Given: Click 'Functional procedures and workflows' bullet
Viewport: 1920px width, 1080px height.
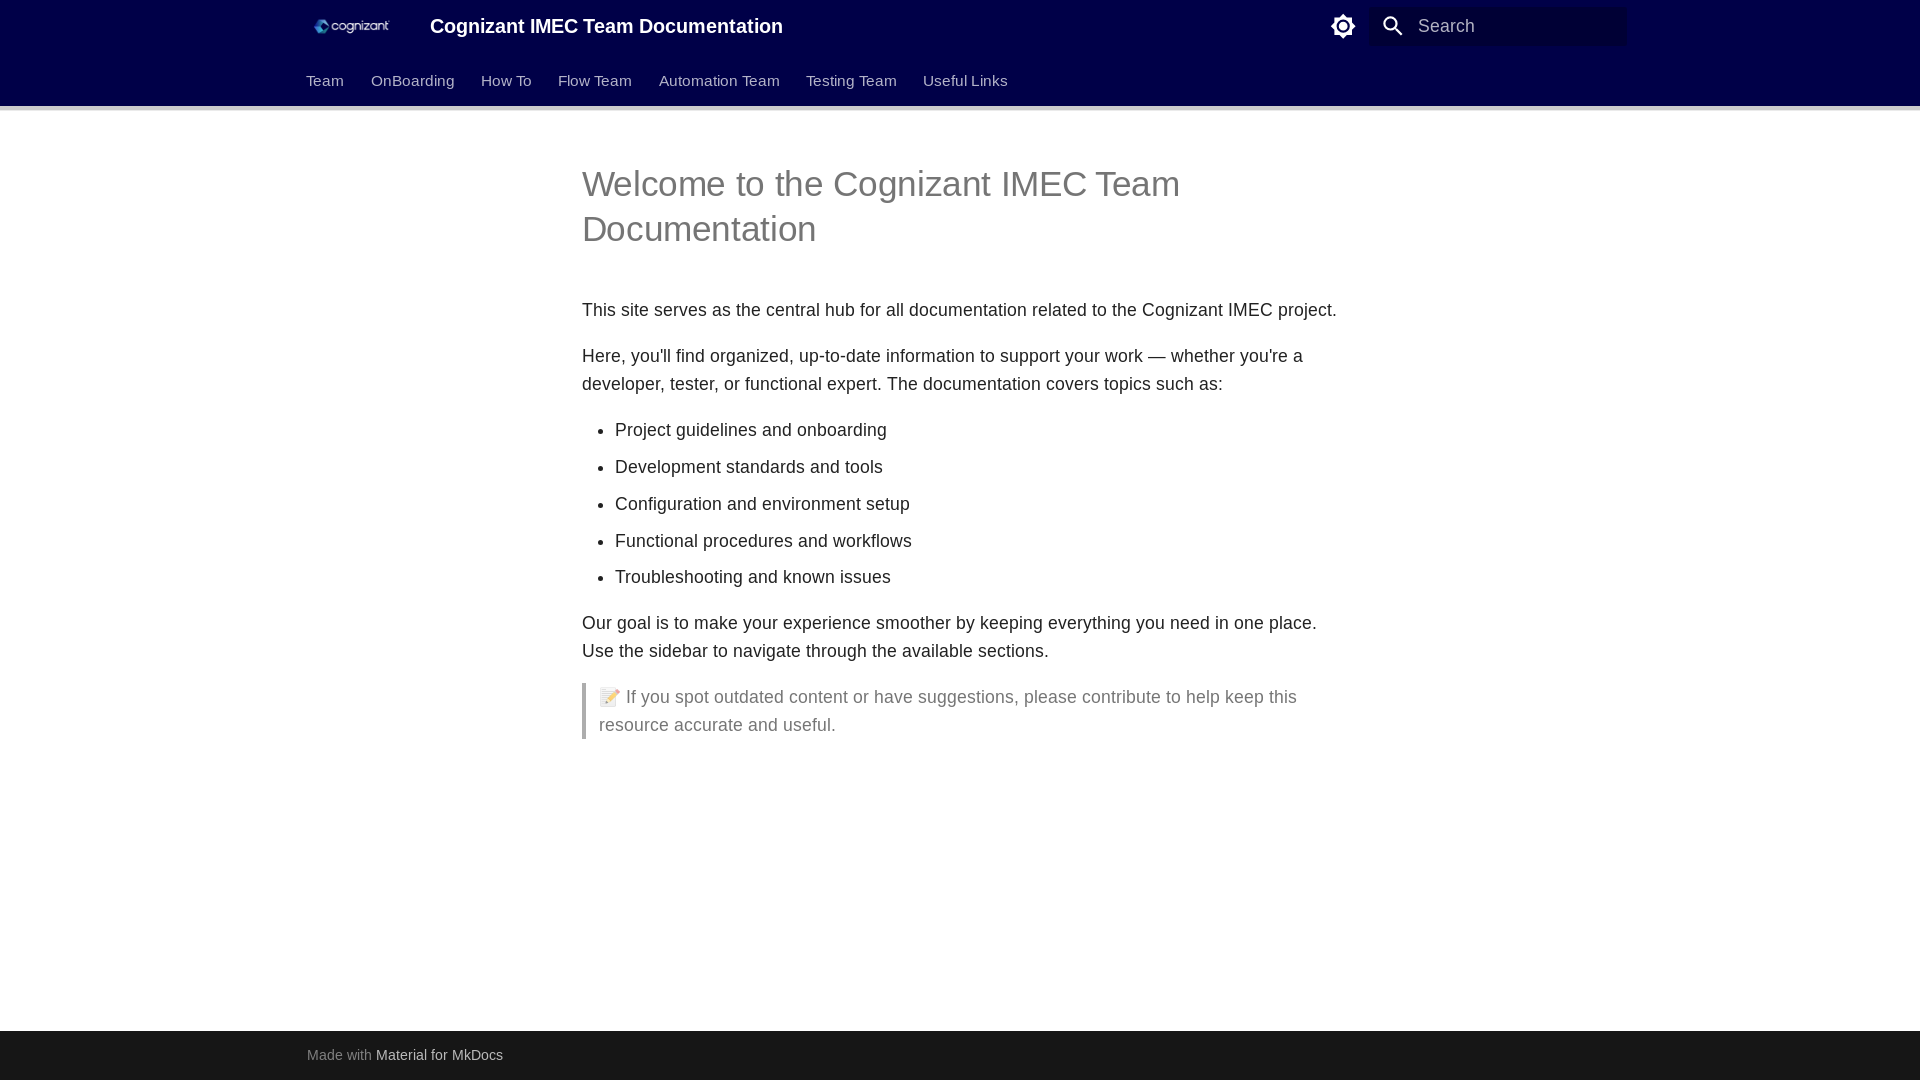Looking at the screenshot, I should (763, 541).
